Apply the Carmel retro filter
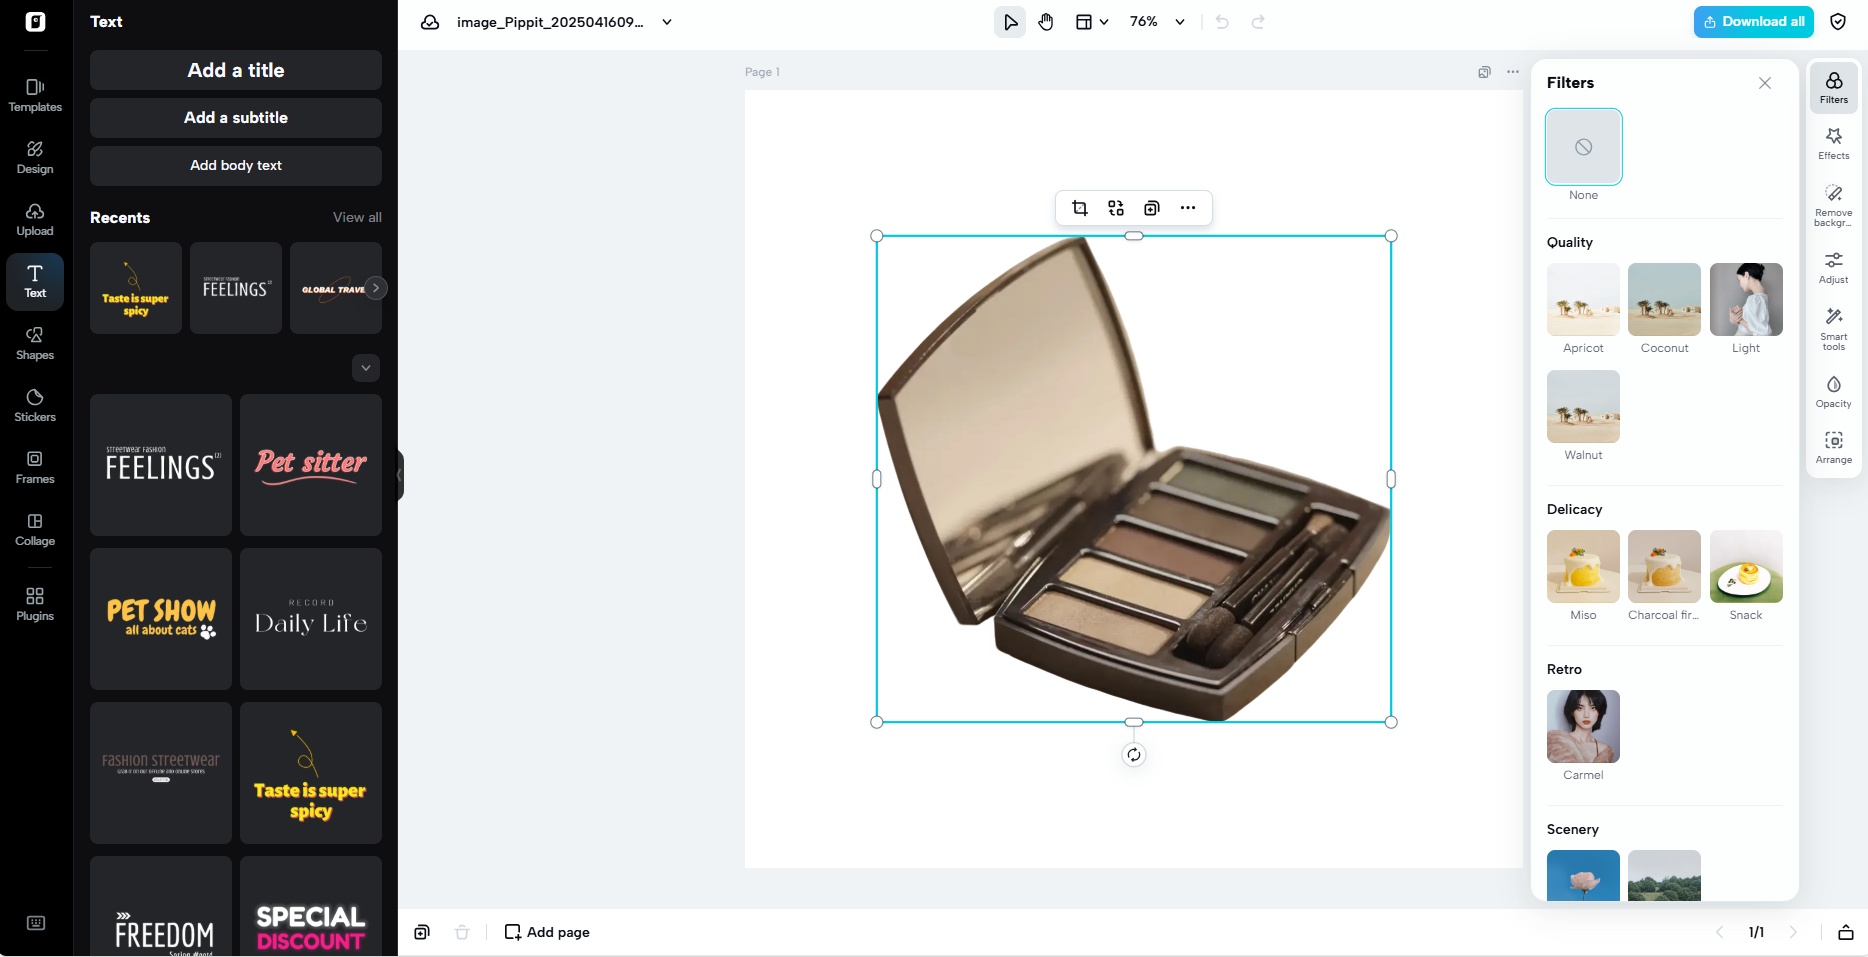 click(x=1584, y=726)
